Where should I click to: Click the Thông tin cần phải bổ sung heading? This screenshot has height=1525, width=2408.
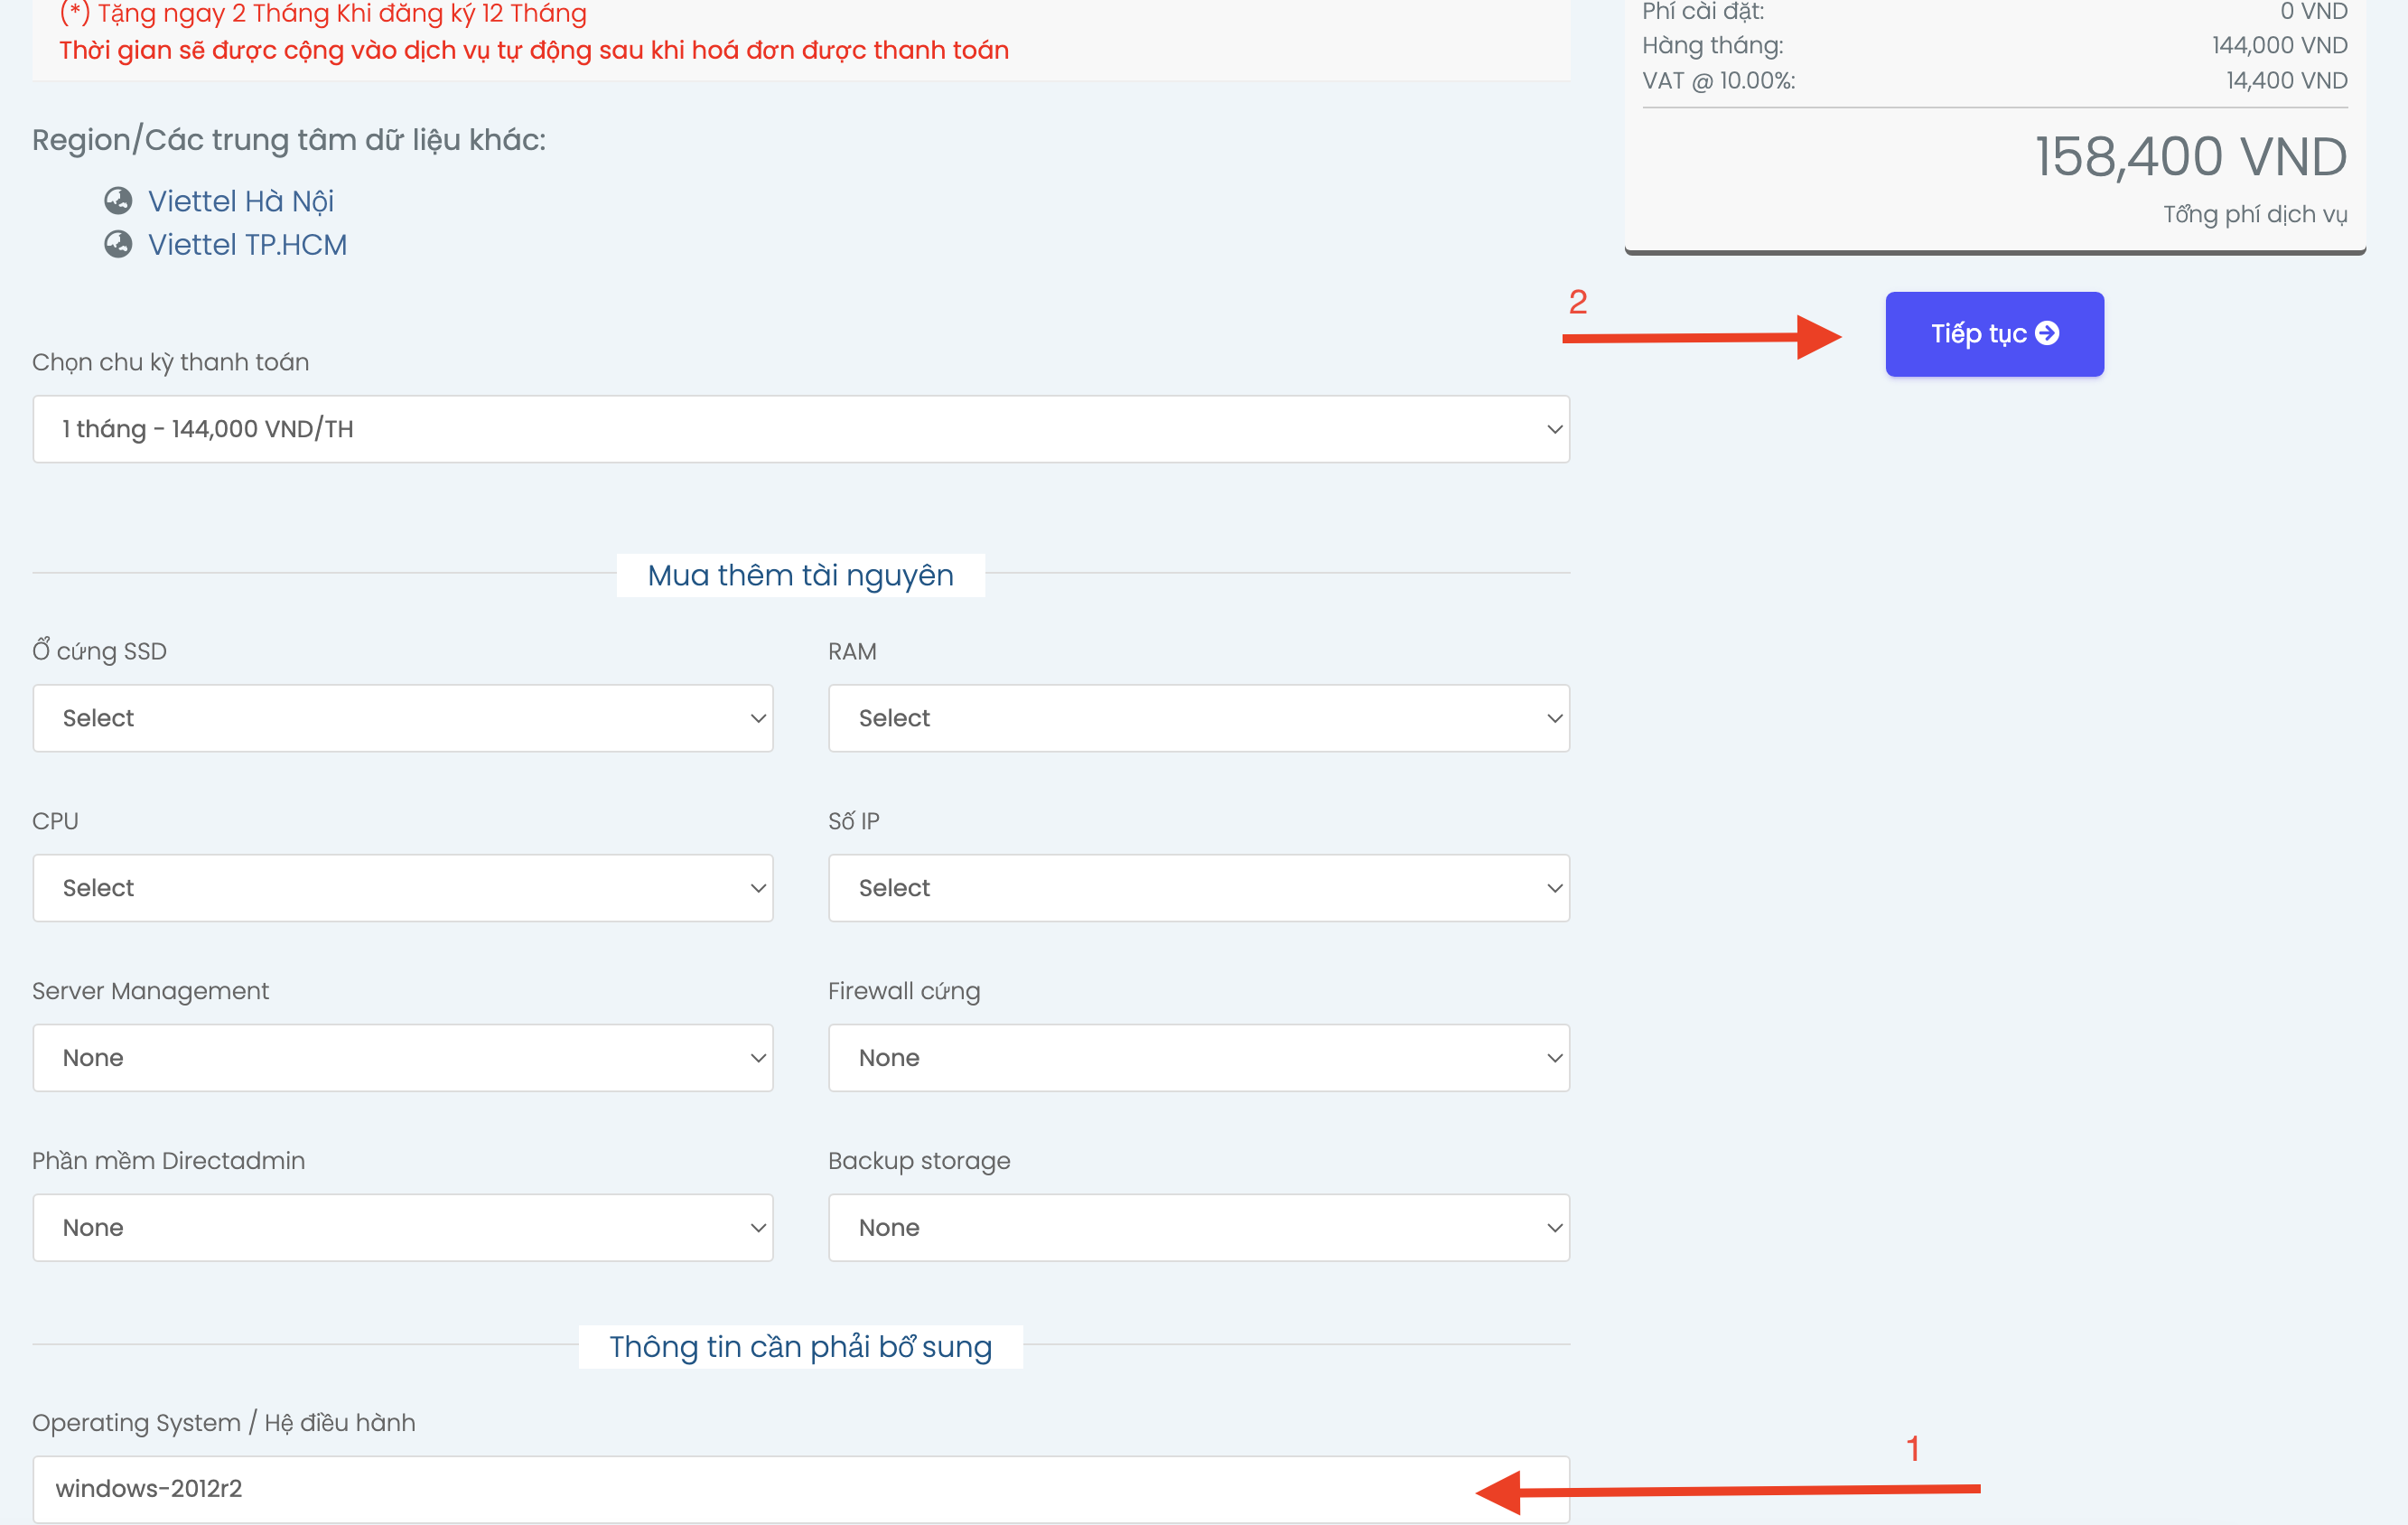[x=800, y=1347]
